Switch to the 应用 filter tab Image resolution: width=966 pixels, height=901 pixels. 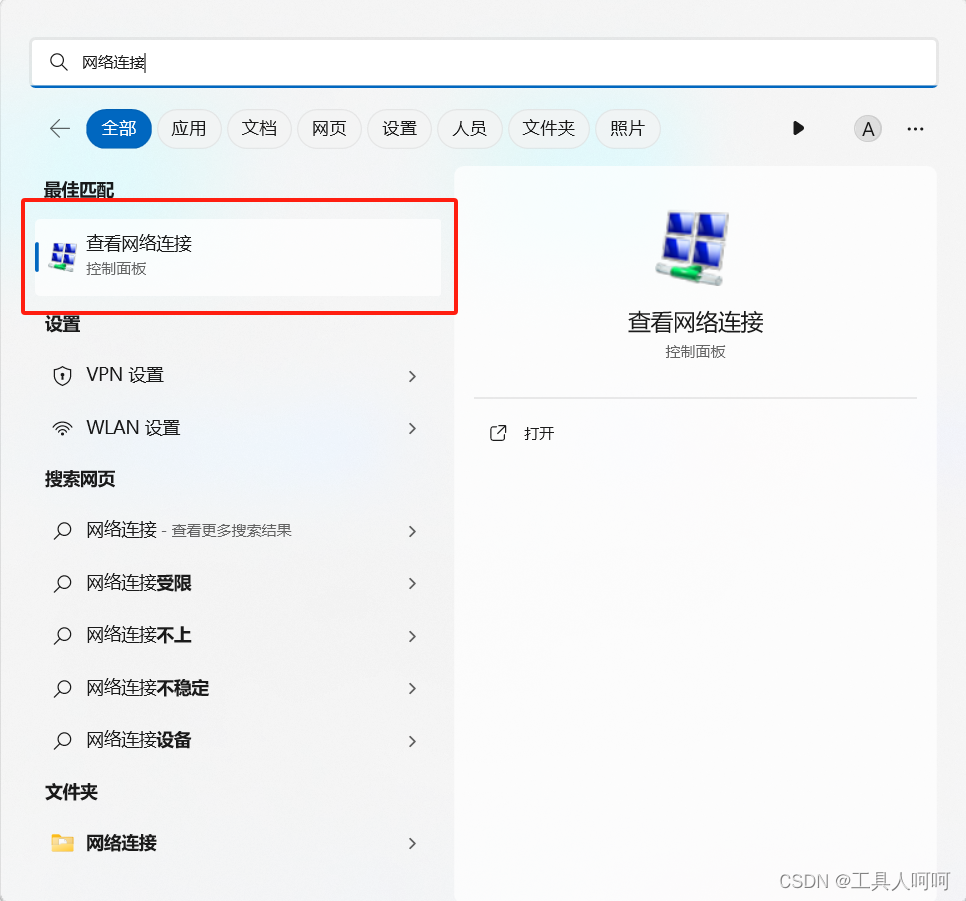189,129
